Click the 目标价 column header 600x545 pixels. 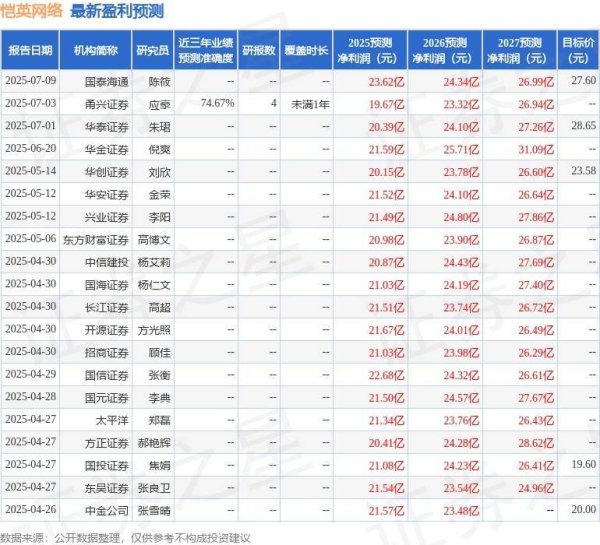pyautogui.click(x=578, y=50)
